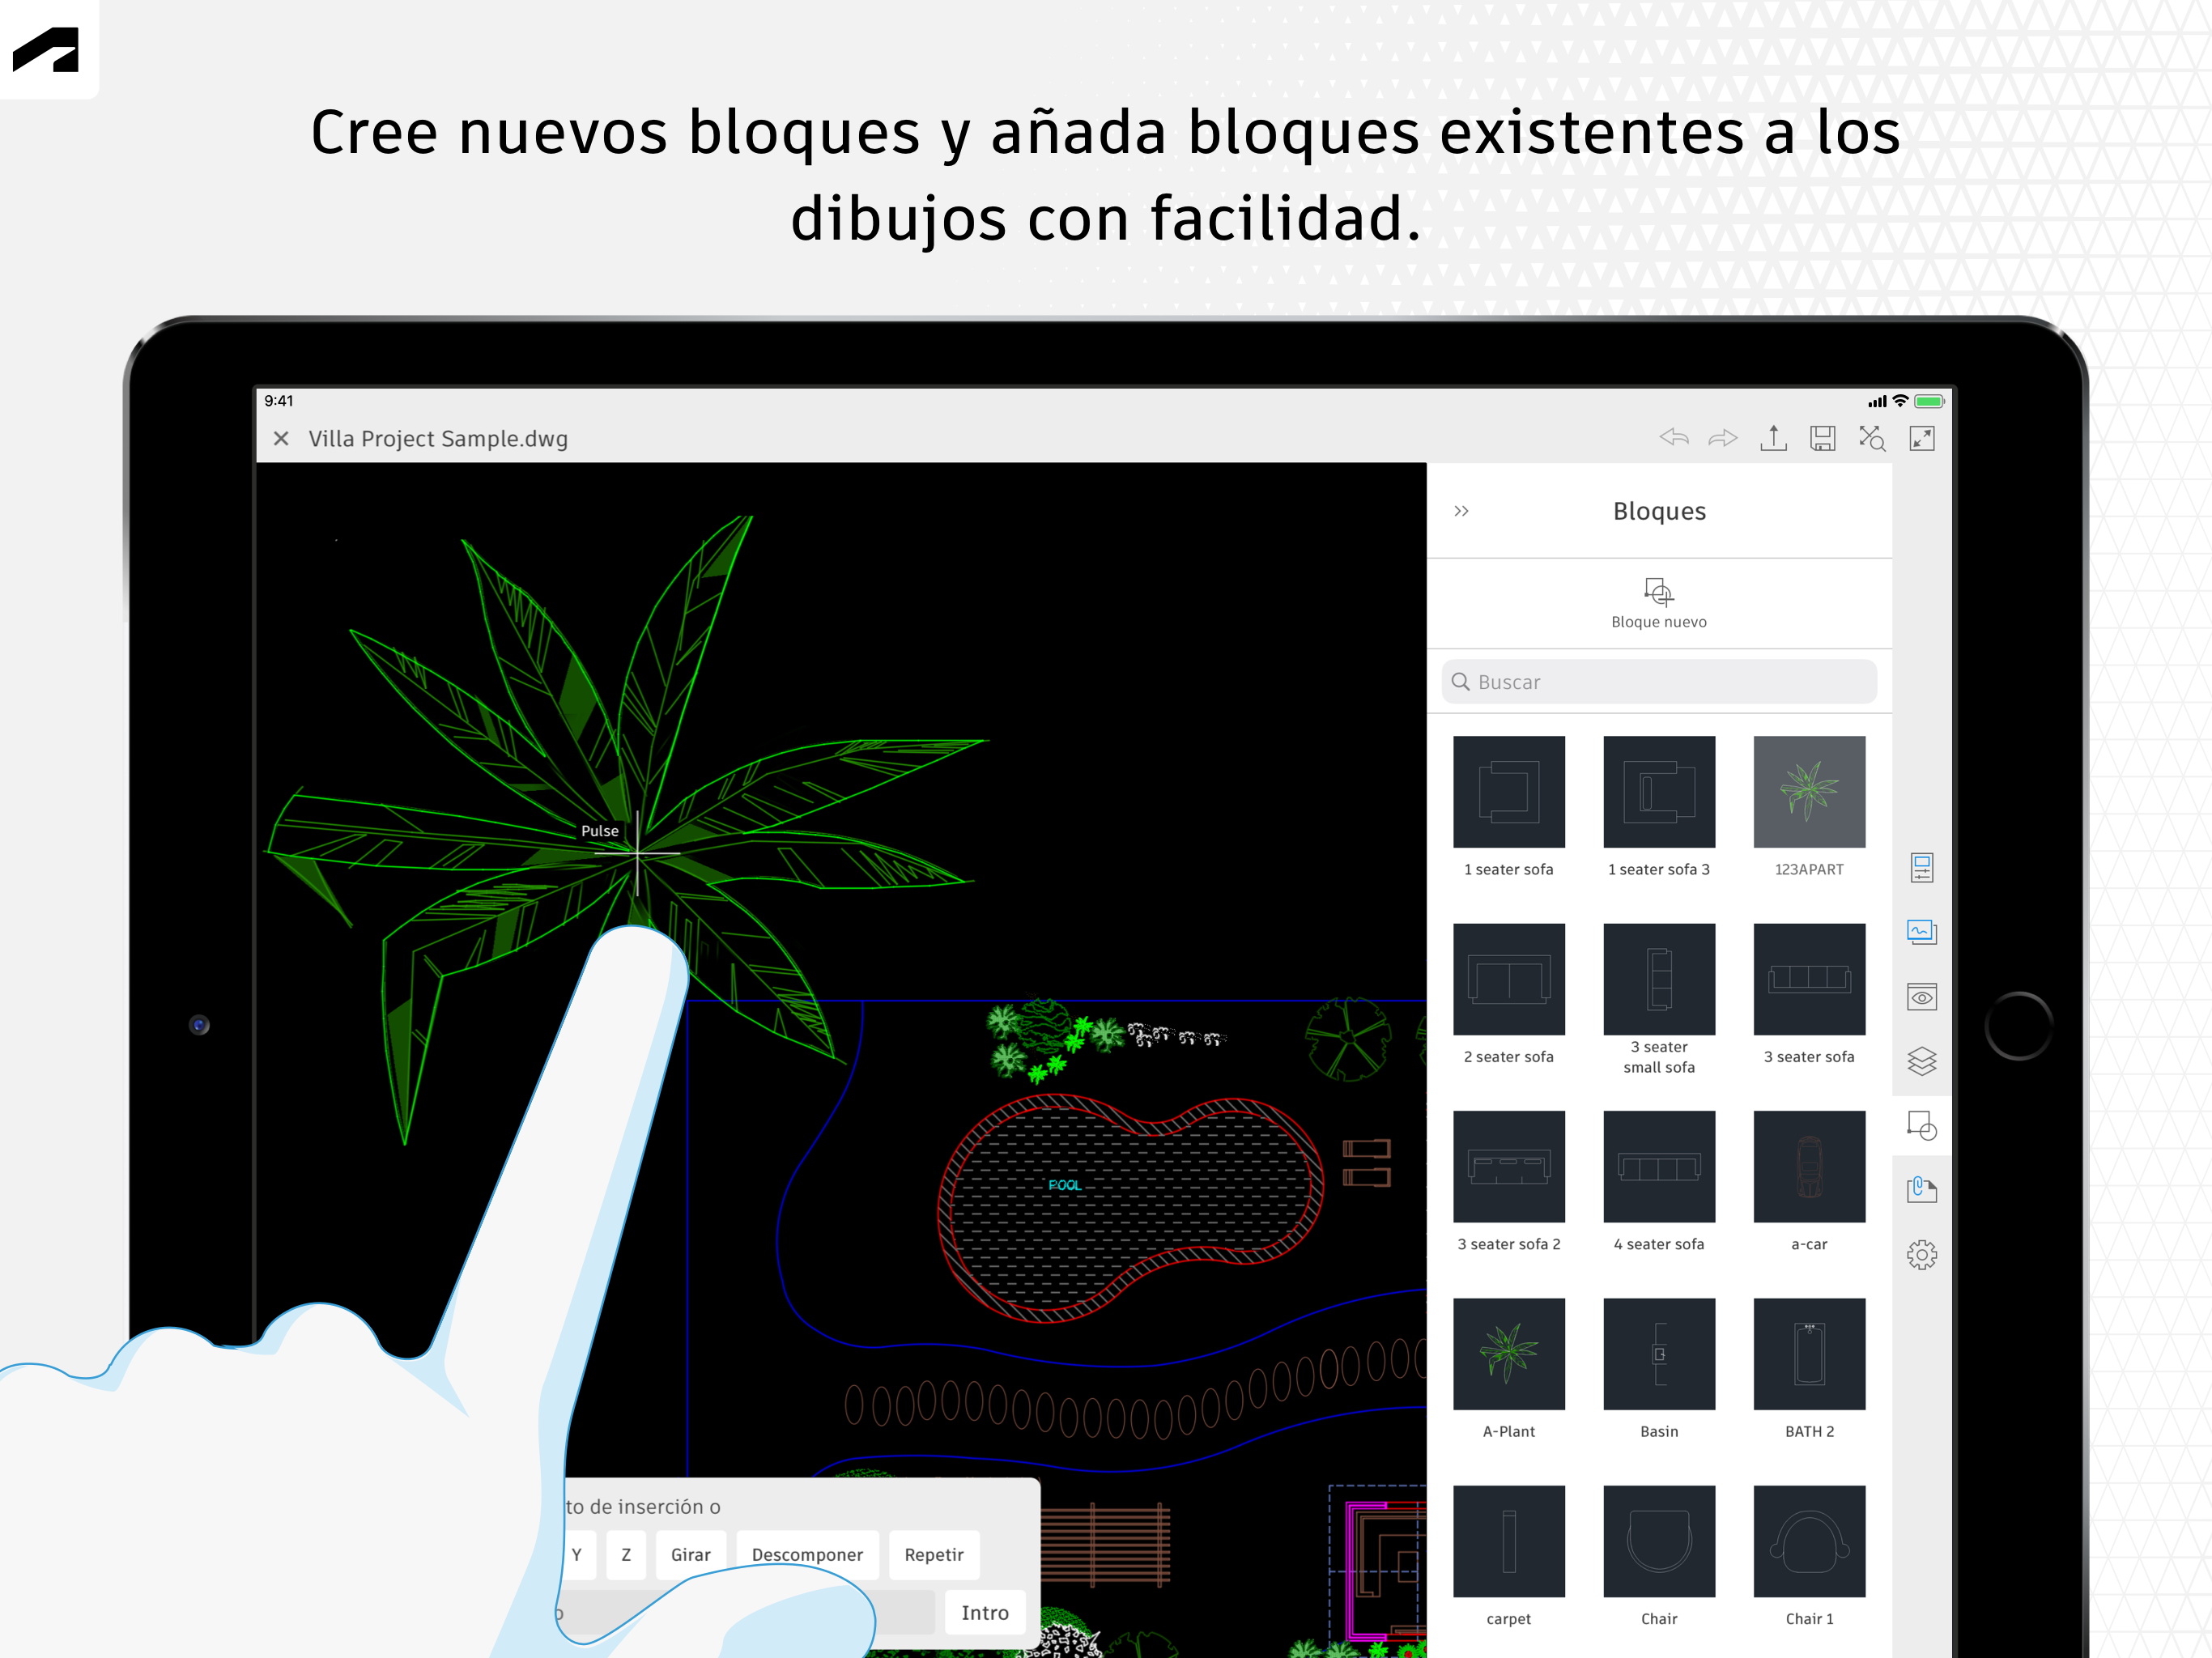The width and height of the screenshot is (2212, 1658).
Task: Pick the a-car block thumbnail
Action: pos(1808,1166)
